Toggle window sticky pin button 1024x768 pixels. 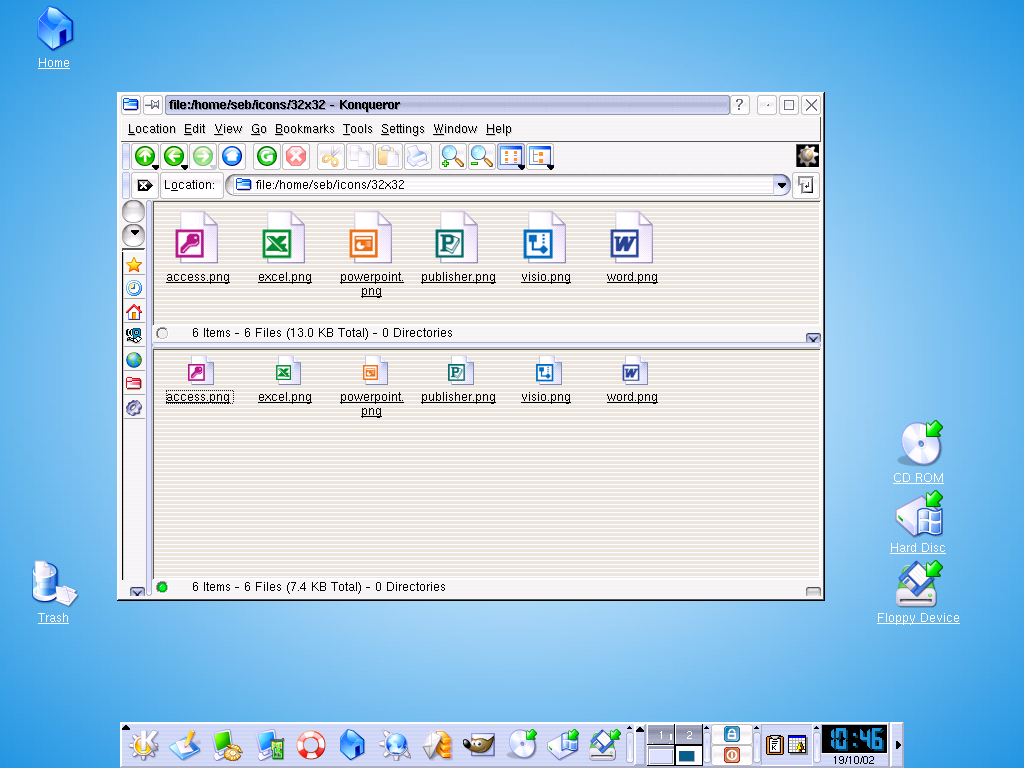click(x=153, y=104)
